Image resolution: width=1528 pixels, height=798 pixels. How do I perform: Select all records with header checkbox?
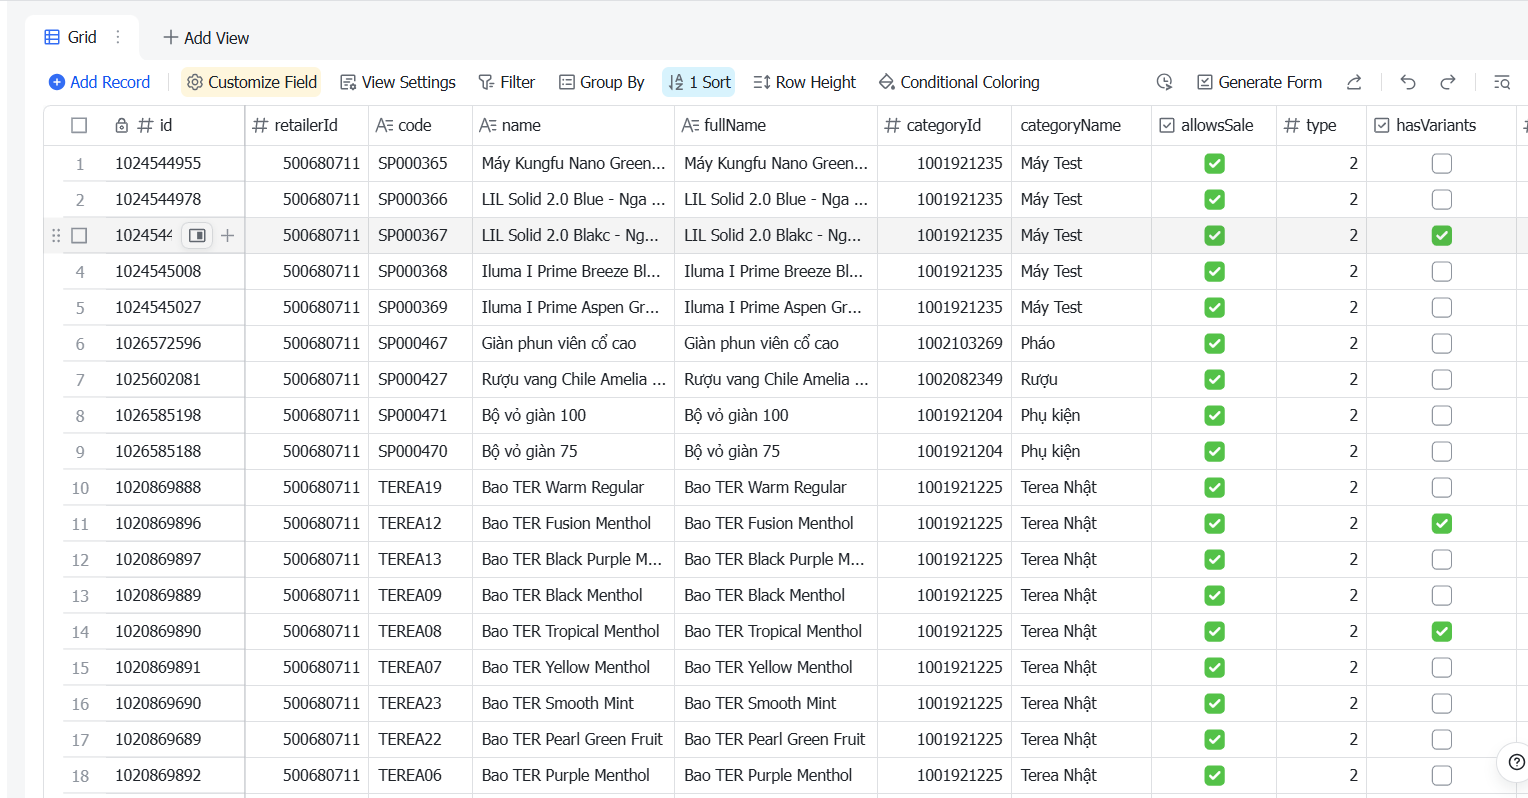click(x=79, y=125)
